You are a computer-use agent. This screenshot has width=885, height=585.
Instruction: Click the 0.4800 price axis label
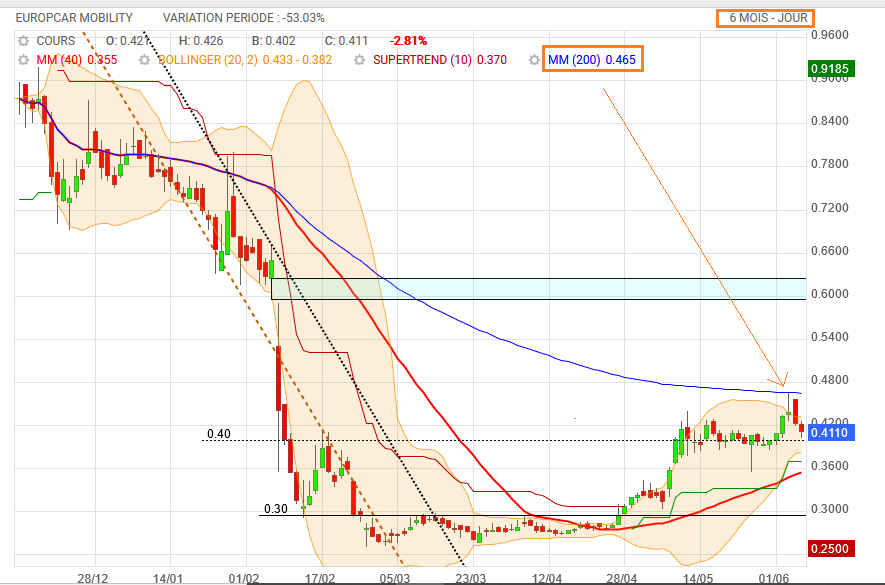[830, 380]
